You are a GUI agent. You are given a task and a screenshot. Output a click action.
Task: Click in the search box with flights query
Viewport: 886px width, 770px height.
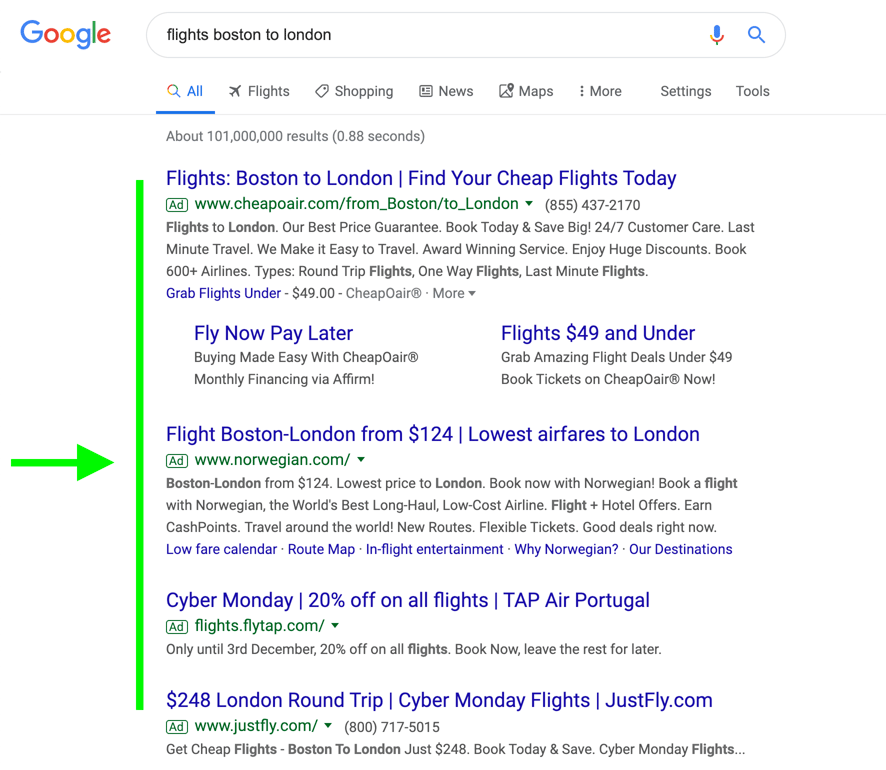(x=420, y=35)
